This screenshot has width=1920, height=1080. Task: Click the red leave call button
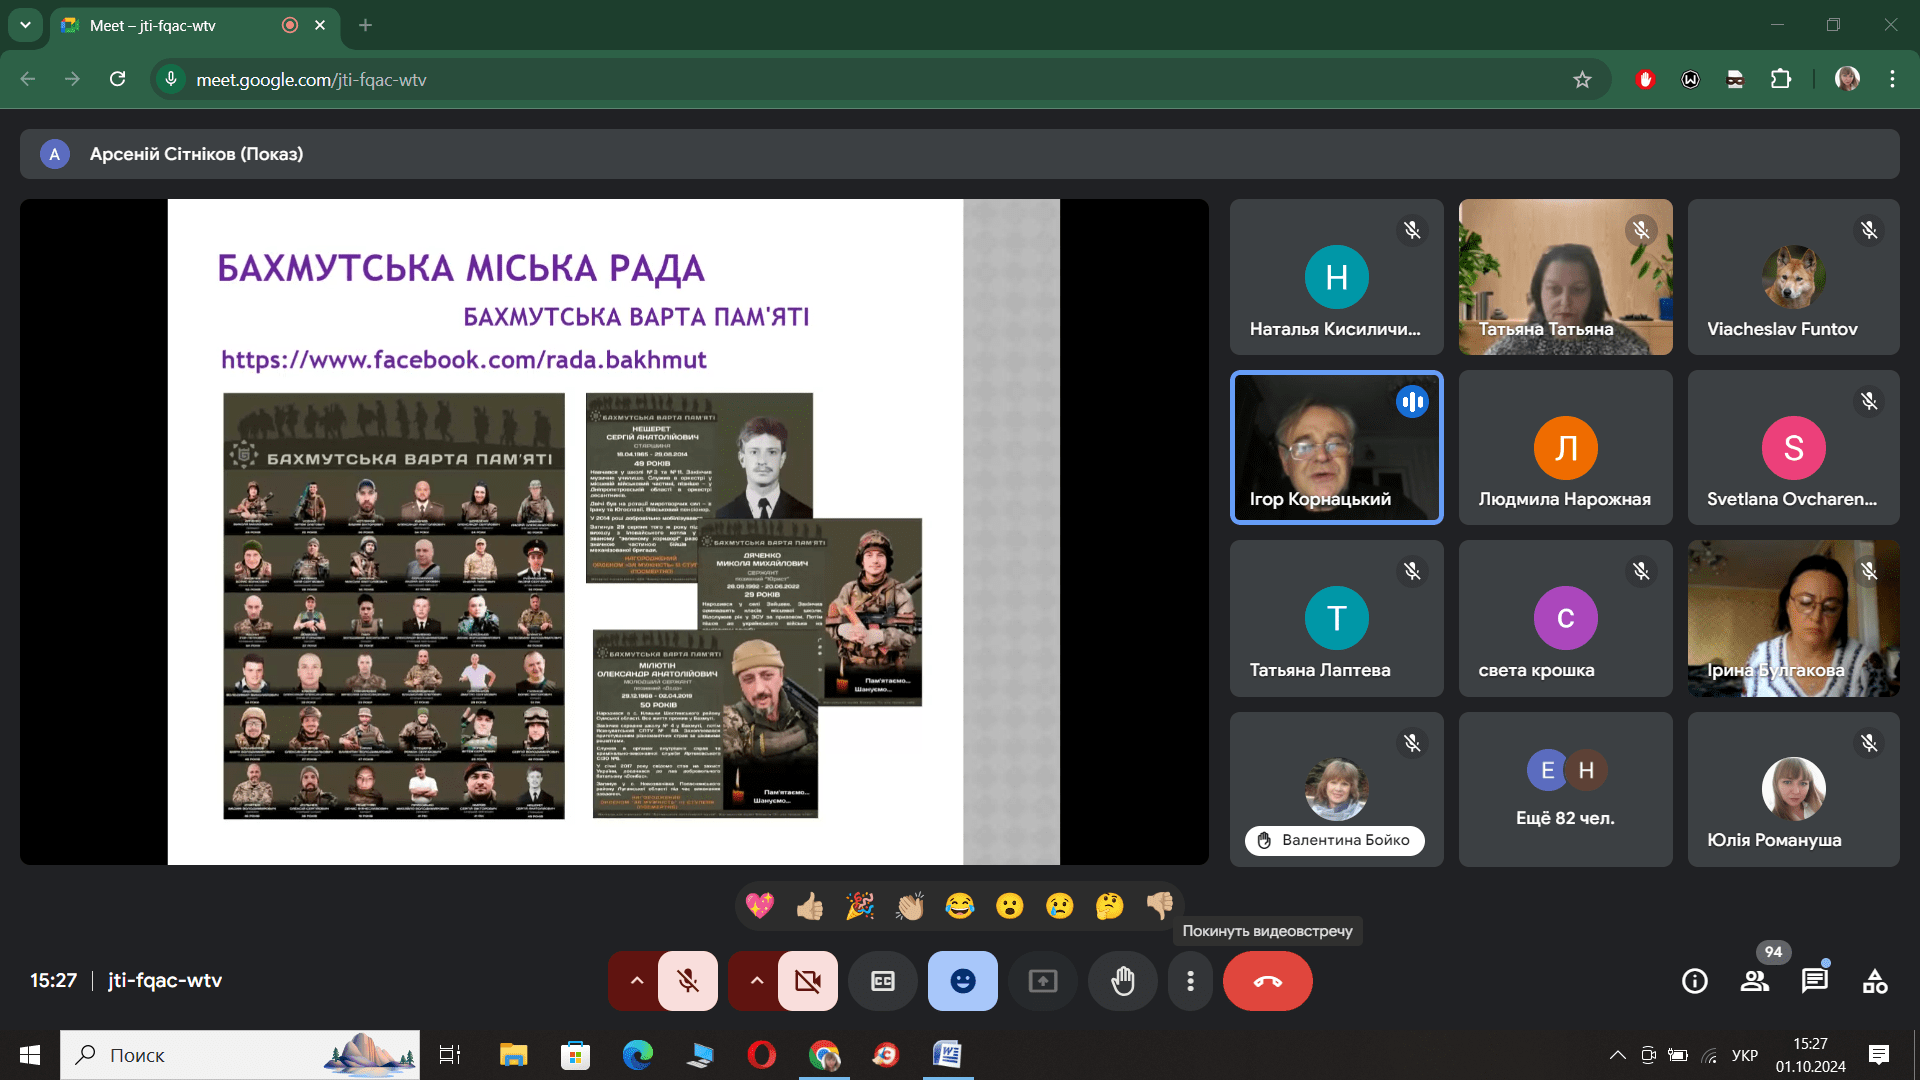click(1267, 981)
